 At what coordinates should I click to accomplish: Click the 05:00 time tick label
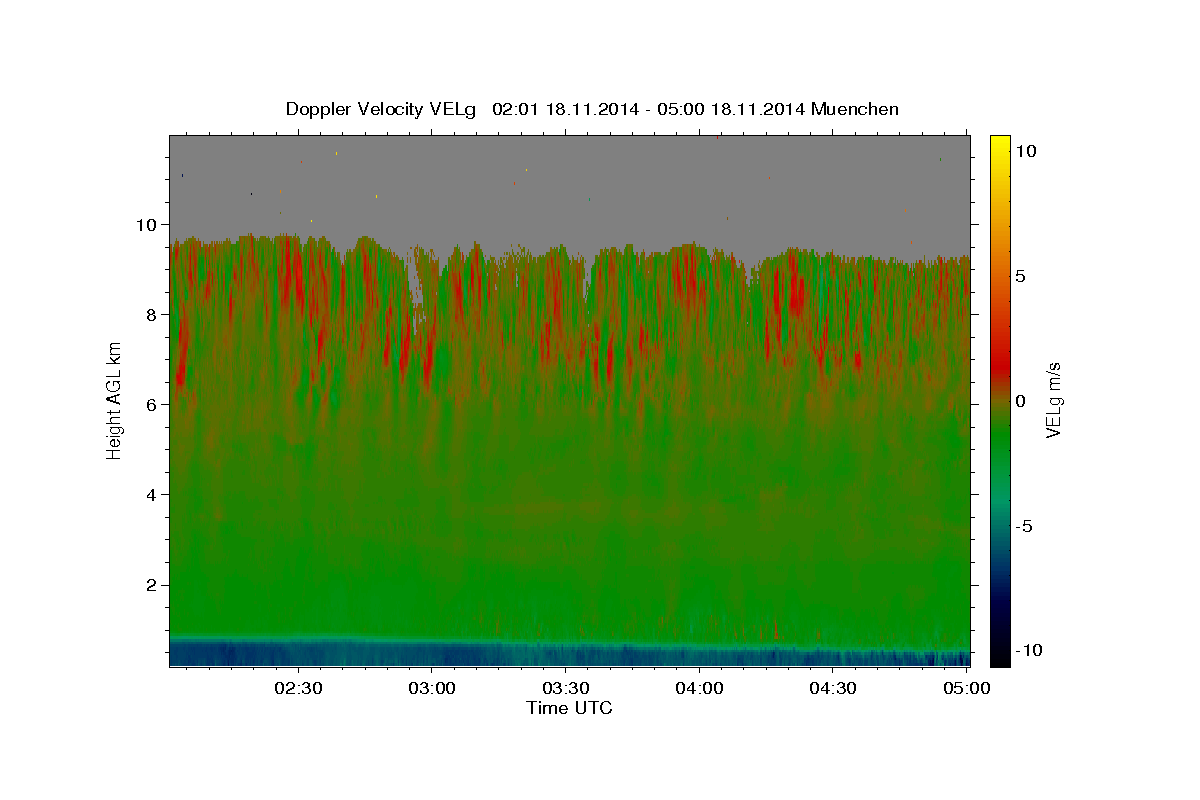967,688
